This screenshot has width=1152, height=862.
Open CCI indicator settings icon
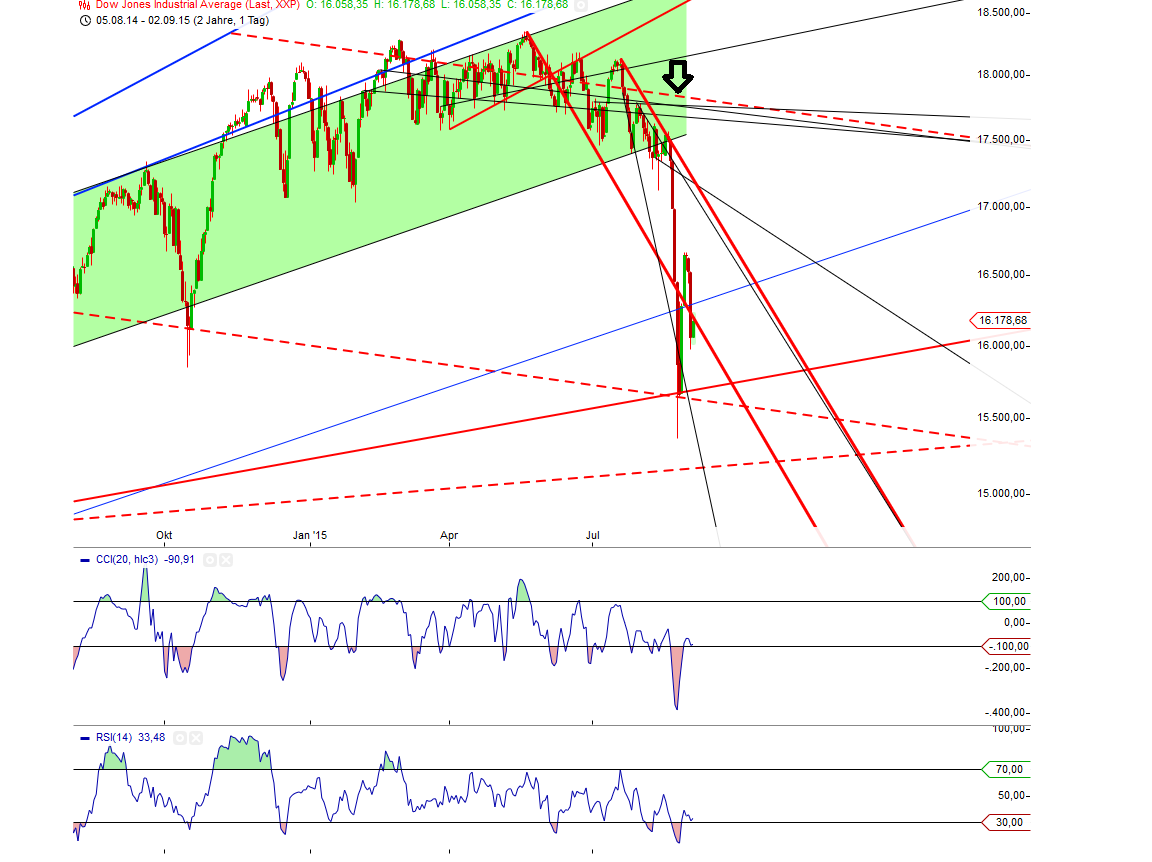(209, 559)
